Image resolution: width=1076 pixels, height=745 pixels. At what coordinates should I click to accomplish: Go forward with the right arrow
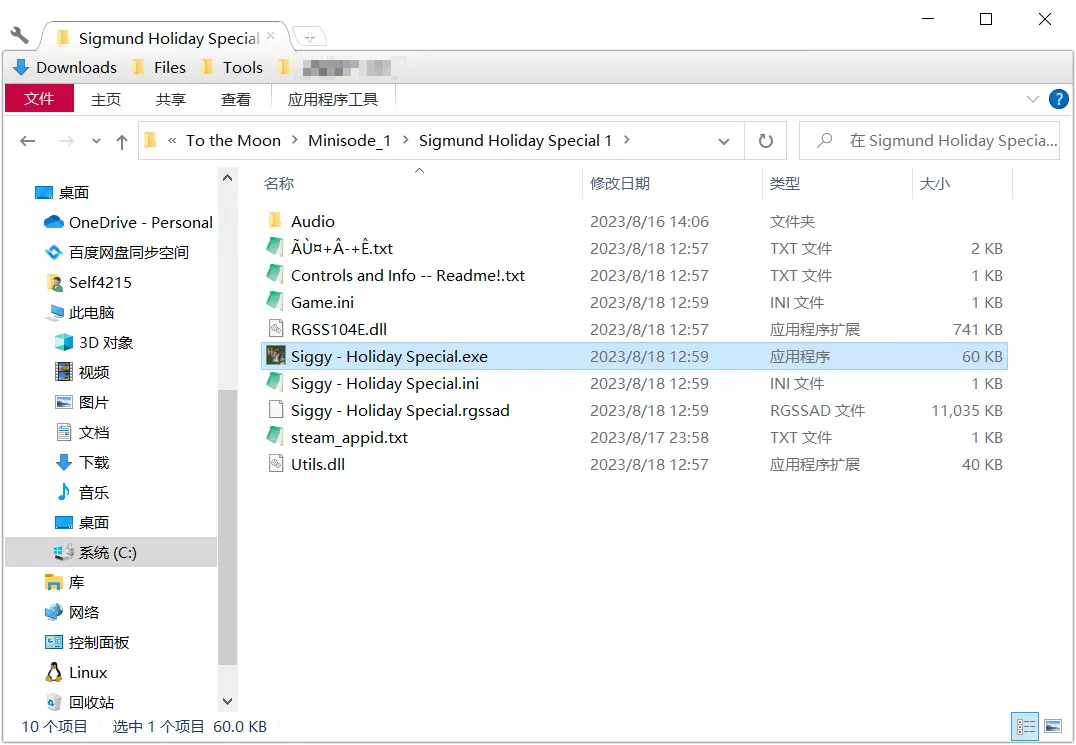[x=67, y=141]
